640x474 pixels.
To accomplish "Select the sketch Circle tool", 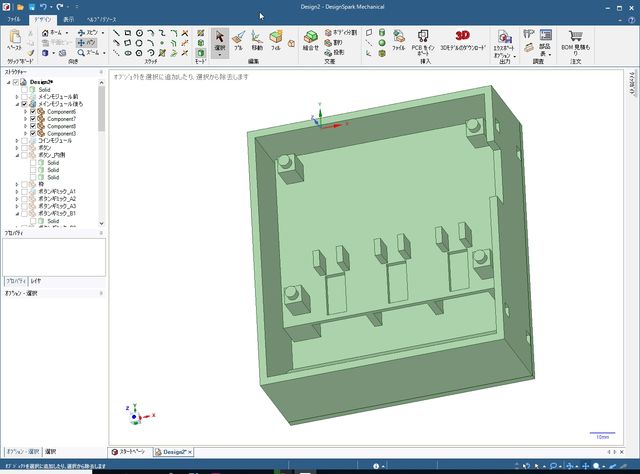I will pyautogui.click(x=139, y=33).
